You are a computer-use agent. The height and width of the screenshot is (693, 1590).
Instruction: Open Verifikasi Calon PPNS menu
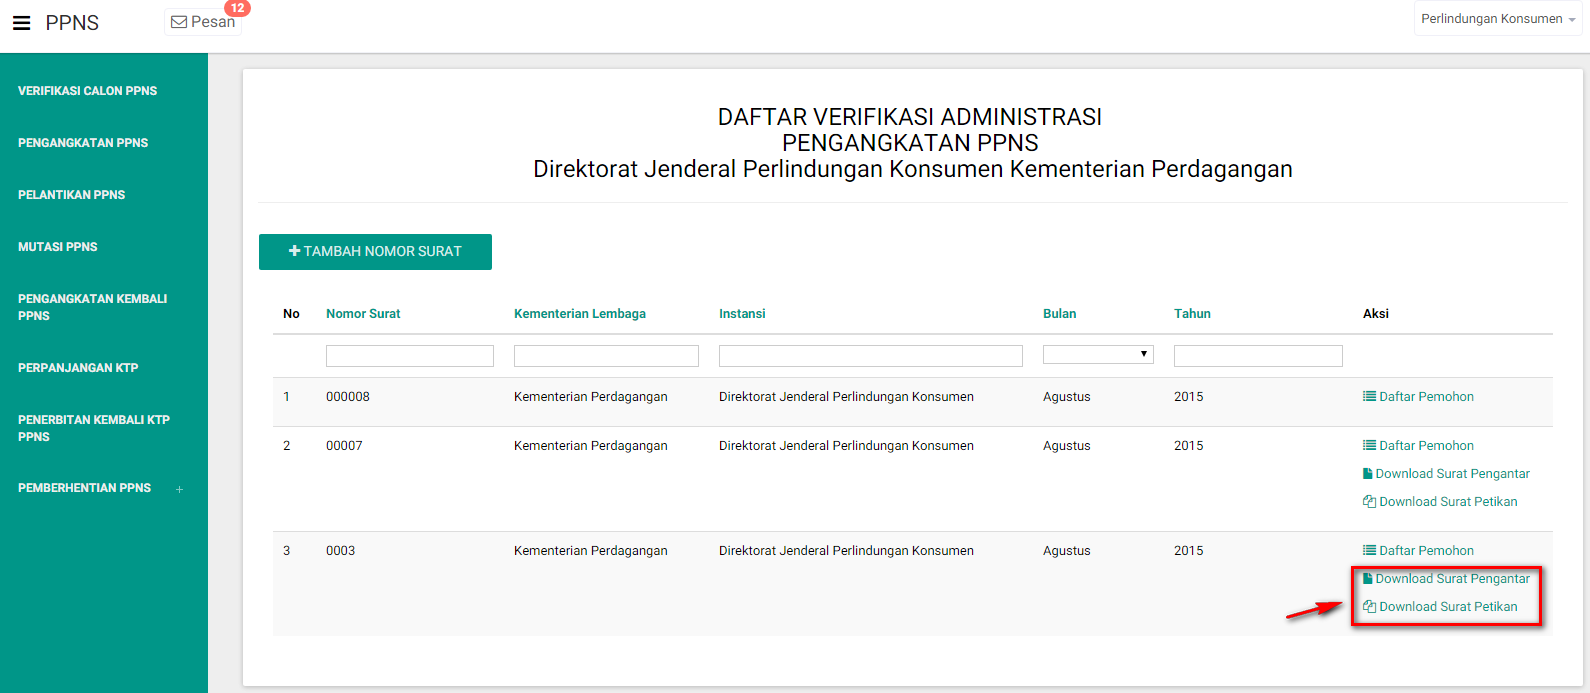pyautogui.click(x=87, y=91)
